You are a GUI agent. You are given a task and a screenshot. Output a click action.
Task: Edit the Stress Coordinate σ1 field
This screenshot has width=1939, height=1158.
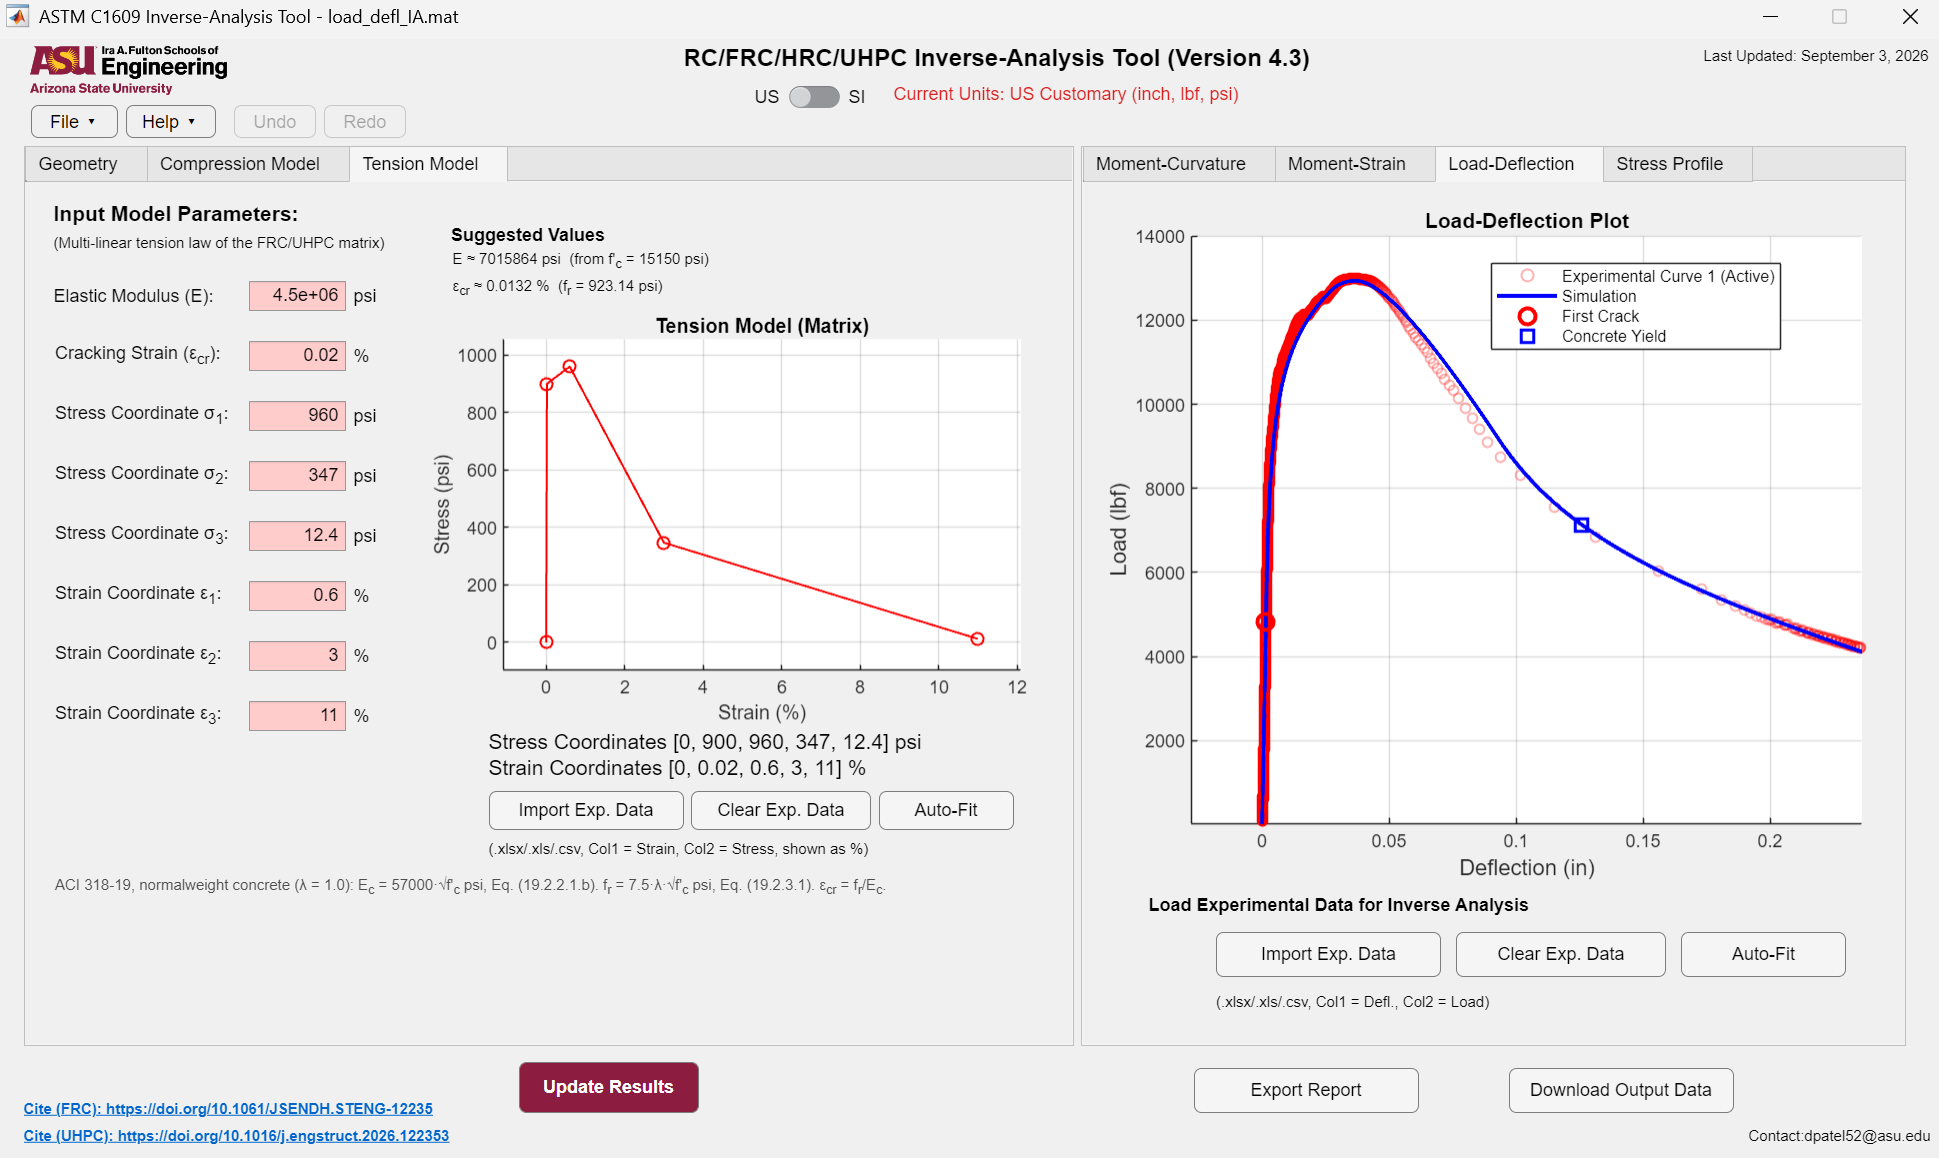tap(297, 415)
